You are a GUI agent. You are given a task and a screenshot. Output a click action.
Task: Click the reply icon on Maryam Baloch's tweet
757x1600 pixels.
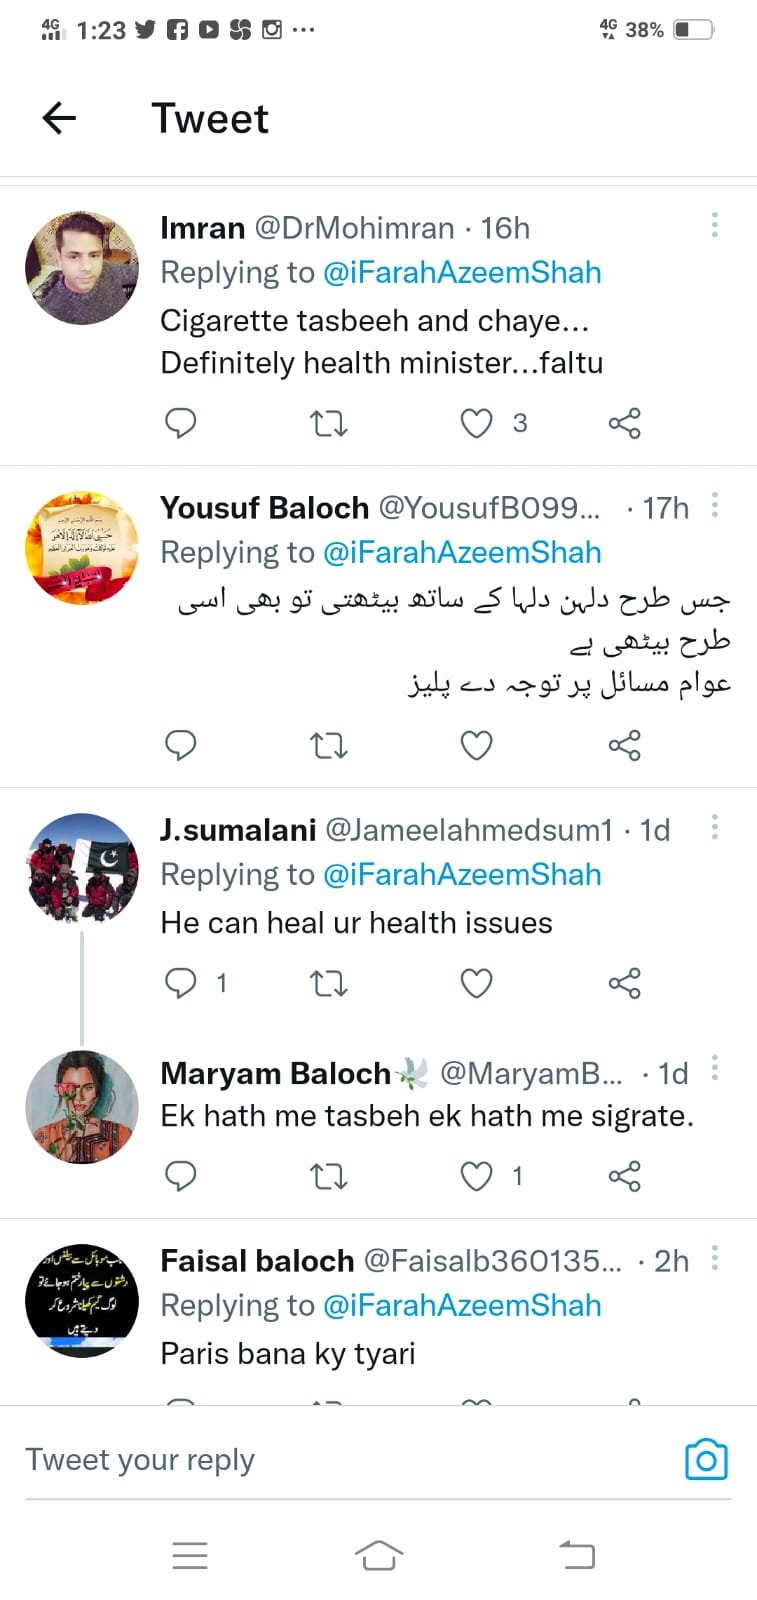(x=181, y=1176)
